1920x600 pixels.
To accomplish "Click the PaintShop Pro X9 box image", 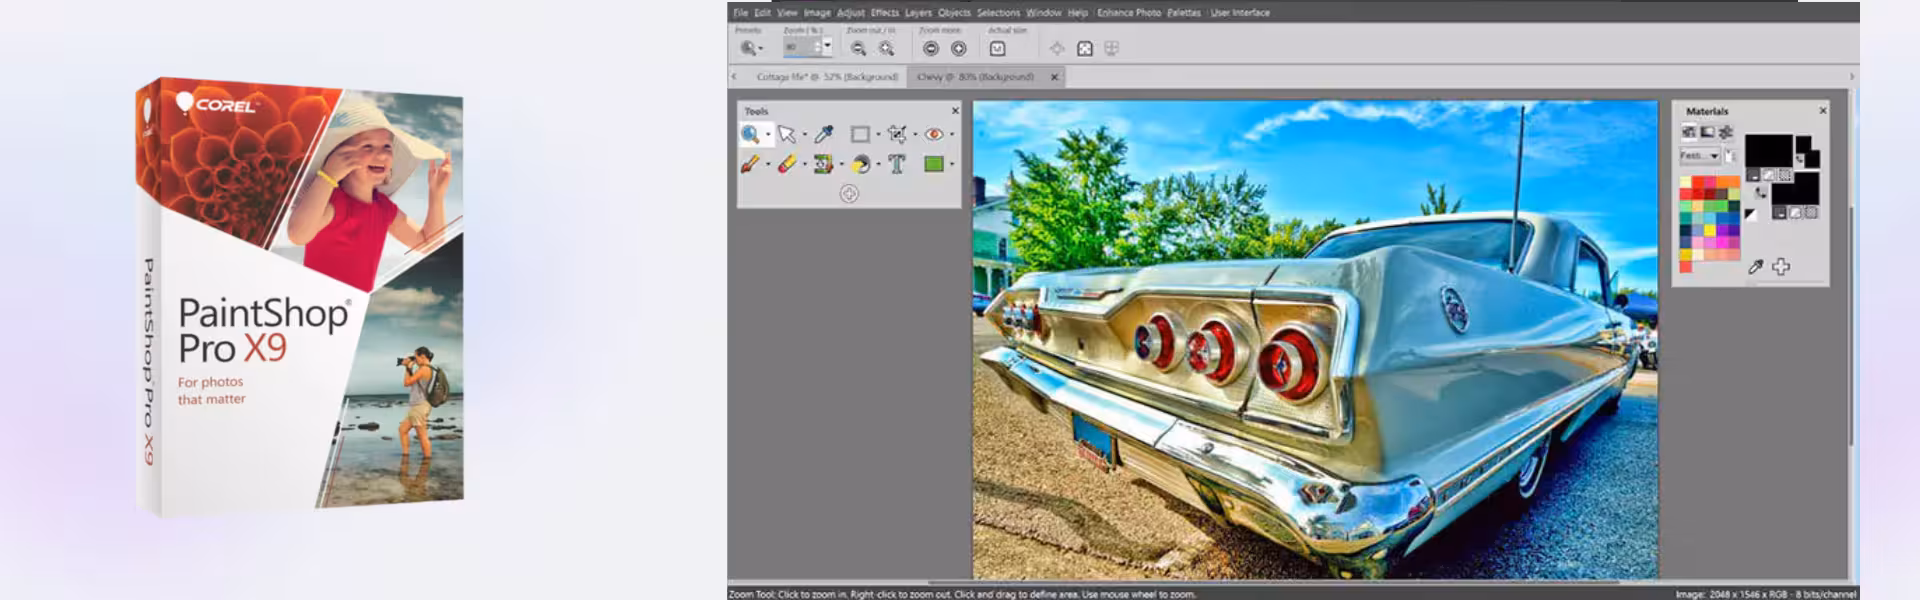I will click(x=300, y=296).
